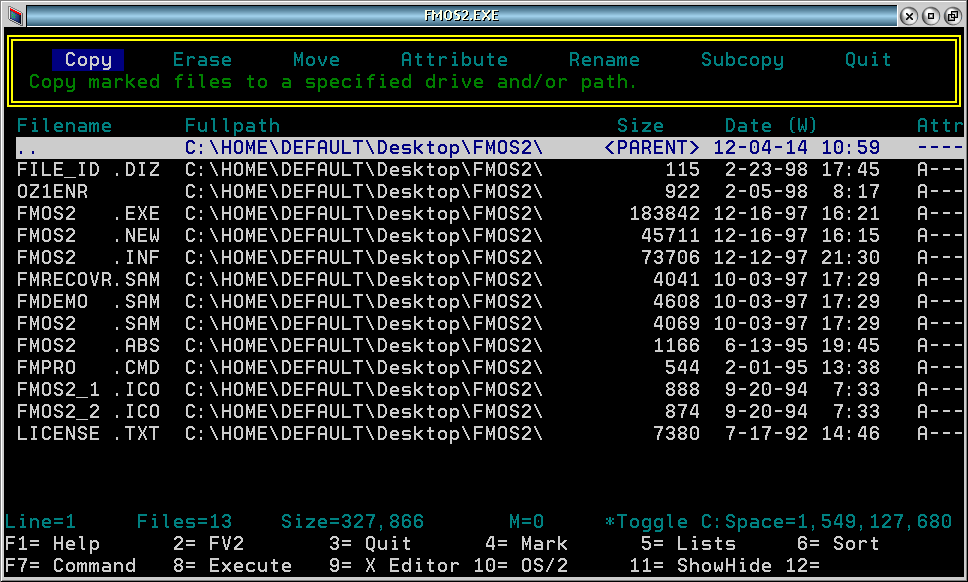Click the 12= key label
Viewport: 968px width, 582px height.
click(803, 566)
